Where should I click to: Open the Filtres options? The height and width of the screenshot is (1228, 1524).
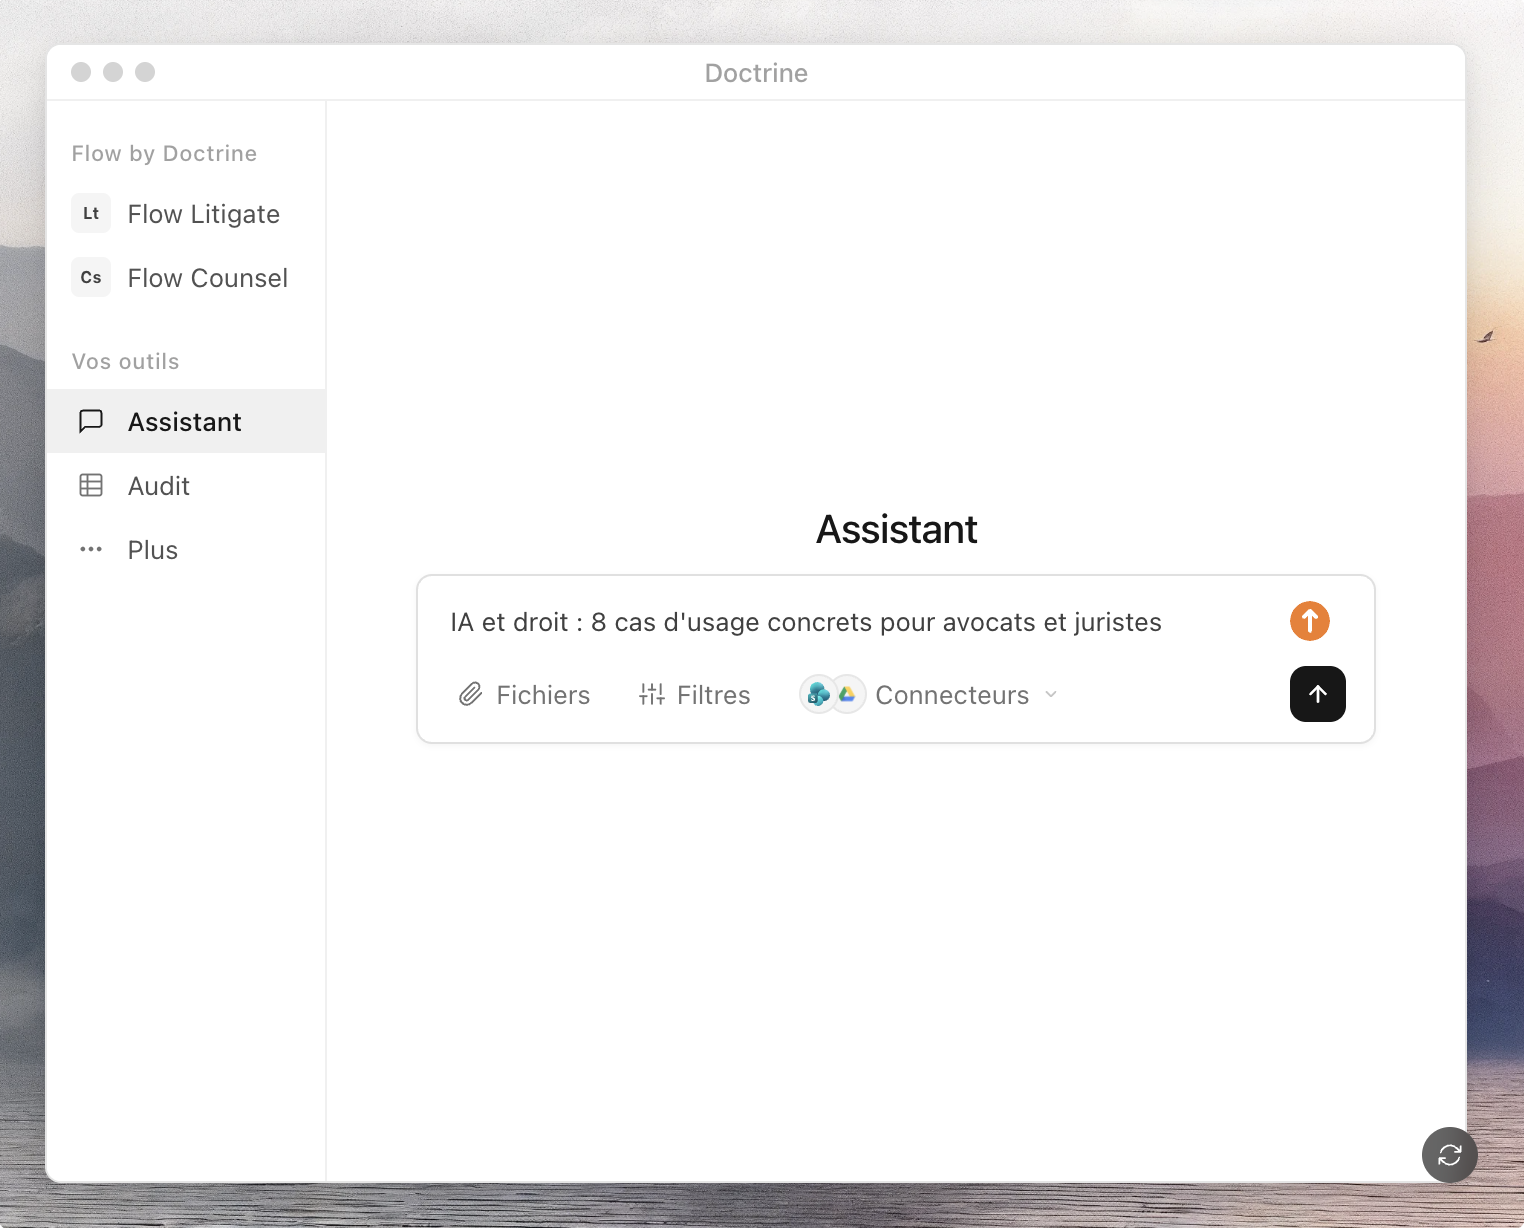tap(694, 695)
